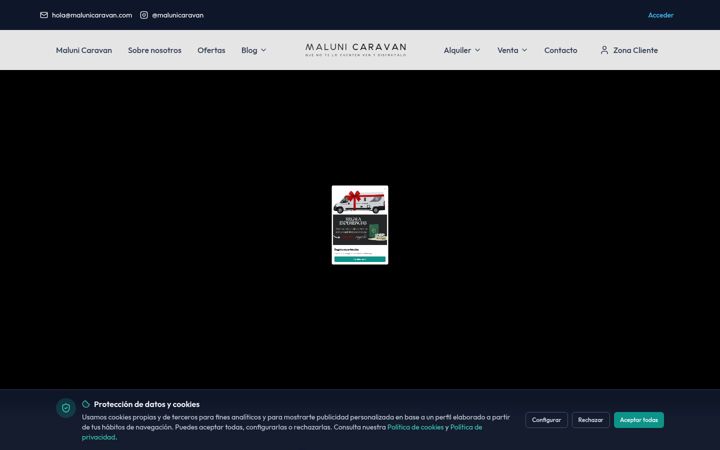Open the Sobre nosotros page
Viewport: 720px width, 450px height.
[155, 50]
